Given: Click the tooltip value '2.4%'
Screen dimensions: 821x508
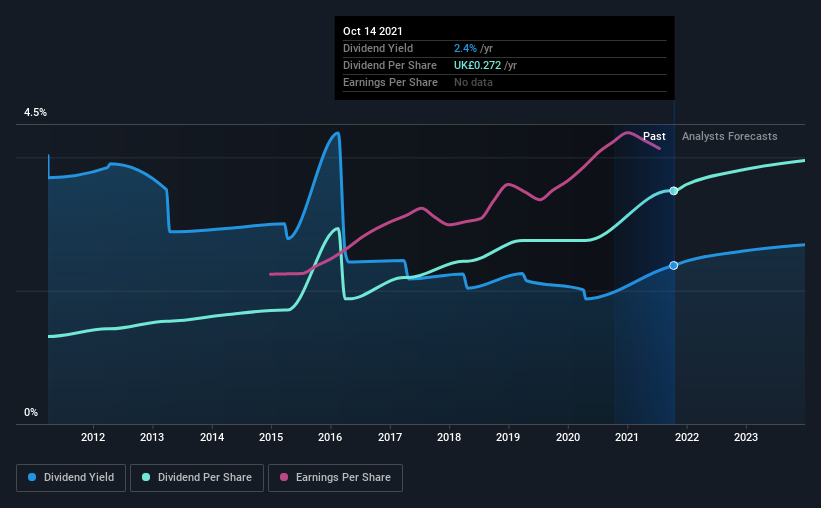Looking at the screenshot, I should coord(465,48).
